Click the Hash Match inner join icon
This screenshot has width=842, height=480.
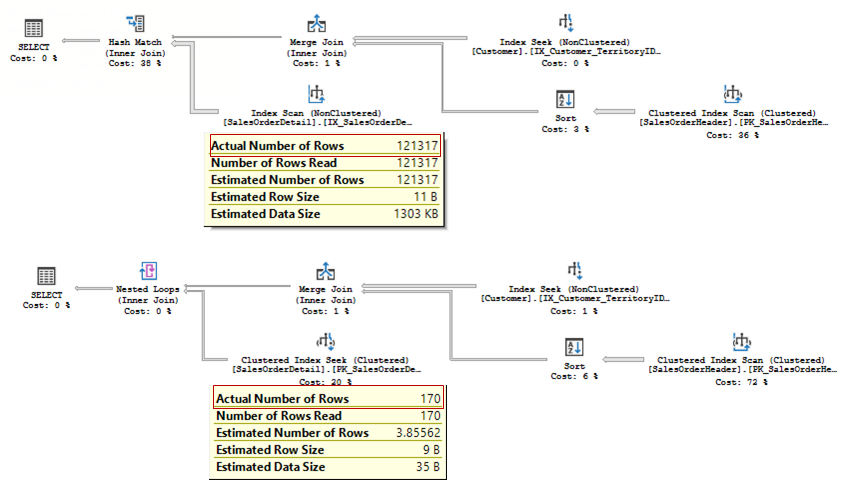click(x=135, y=23)
